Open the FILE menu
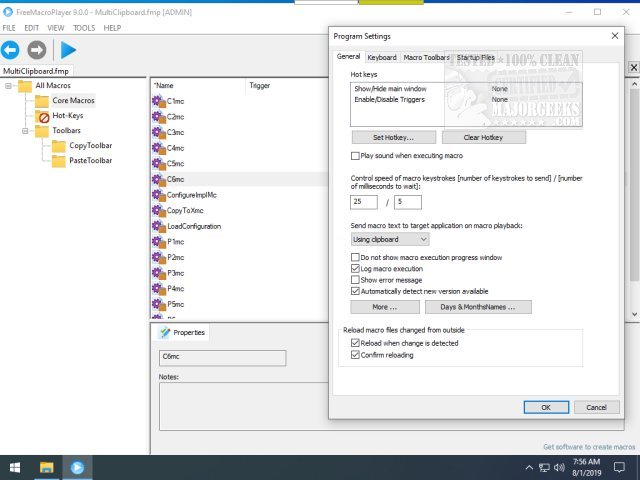 click(x=9, y=28)
